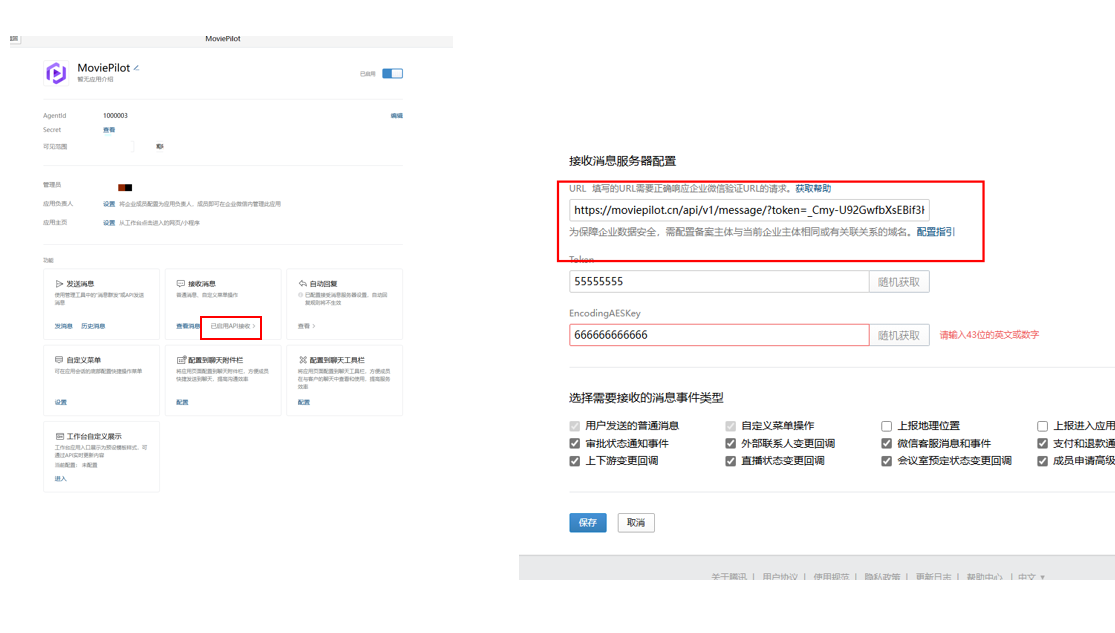Click 编辑 next to the AgentId row
1115x633 pixels.
[397, 115]
